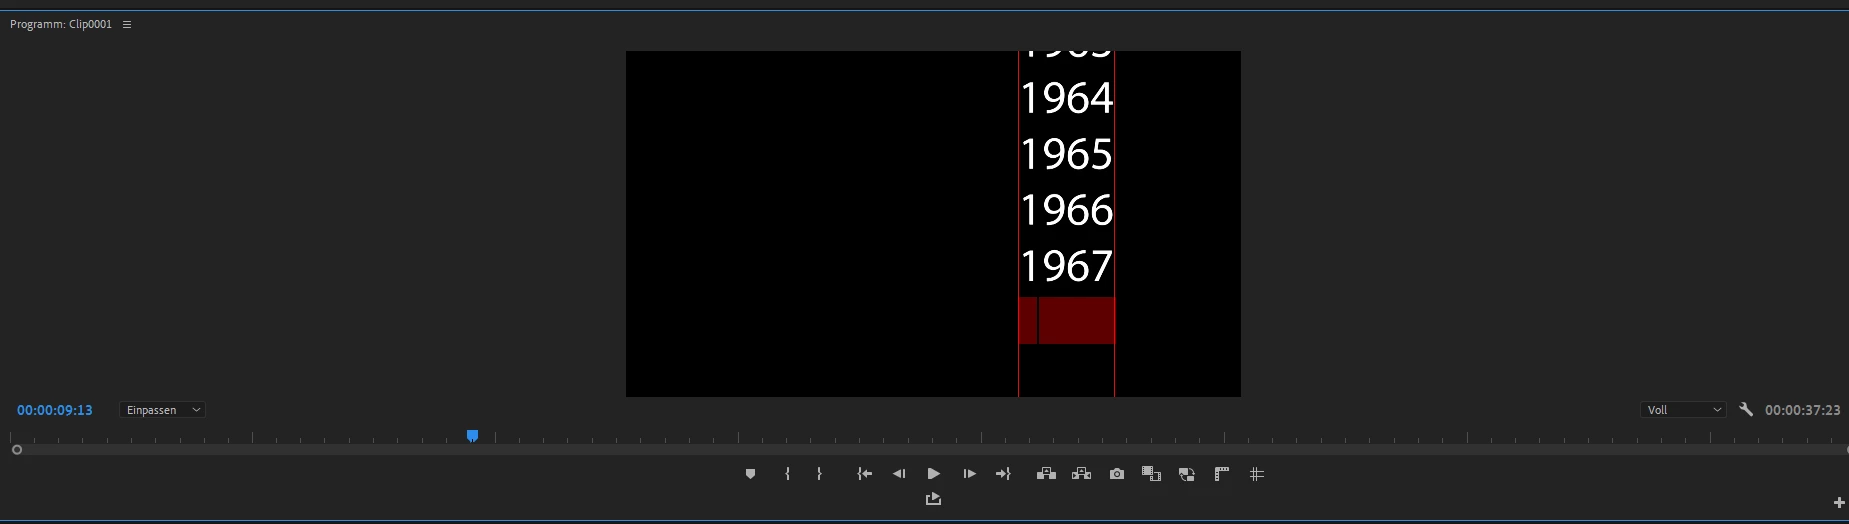
Task: Click the year 1964 in the video frame
Action: click(1067, 98)
